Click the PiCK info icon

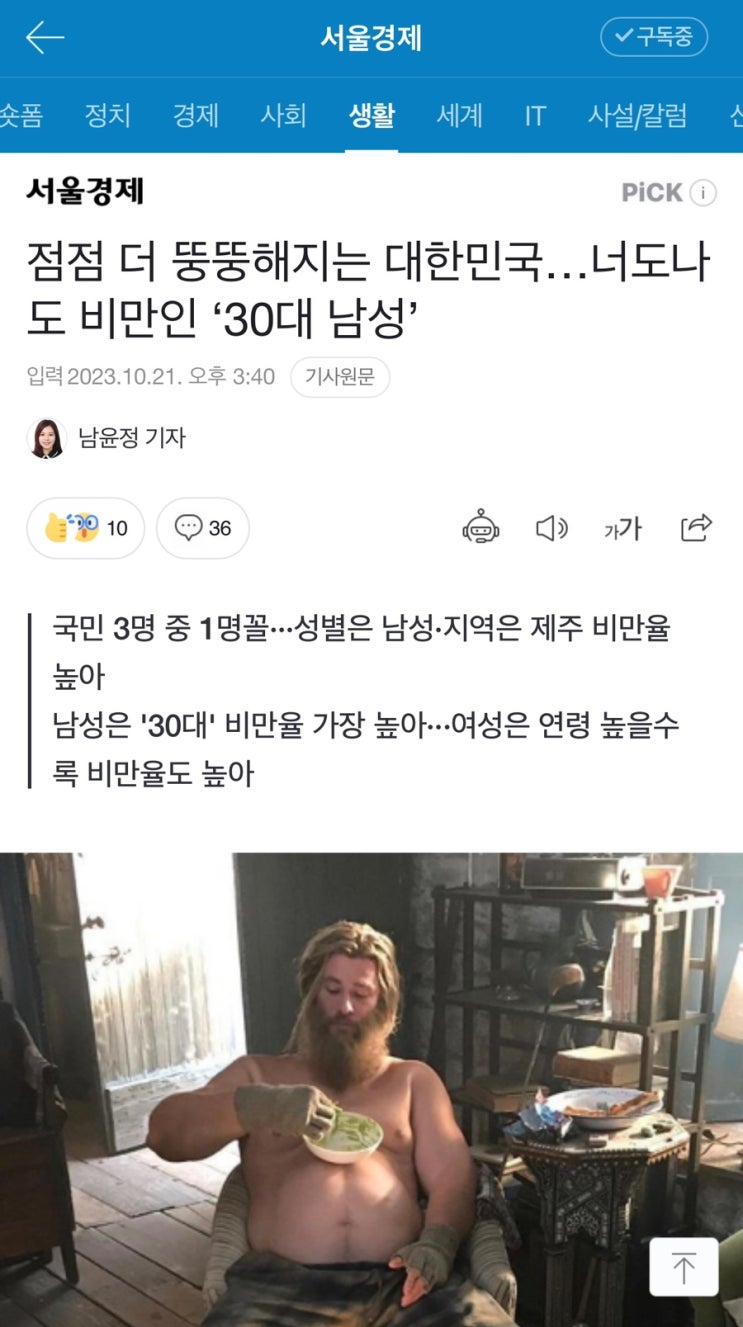point(703,193)
